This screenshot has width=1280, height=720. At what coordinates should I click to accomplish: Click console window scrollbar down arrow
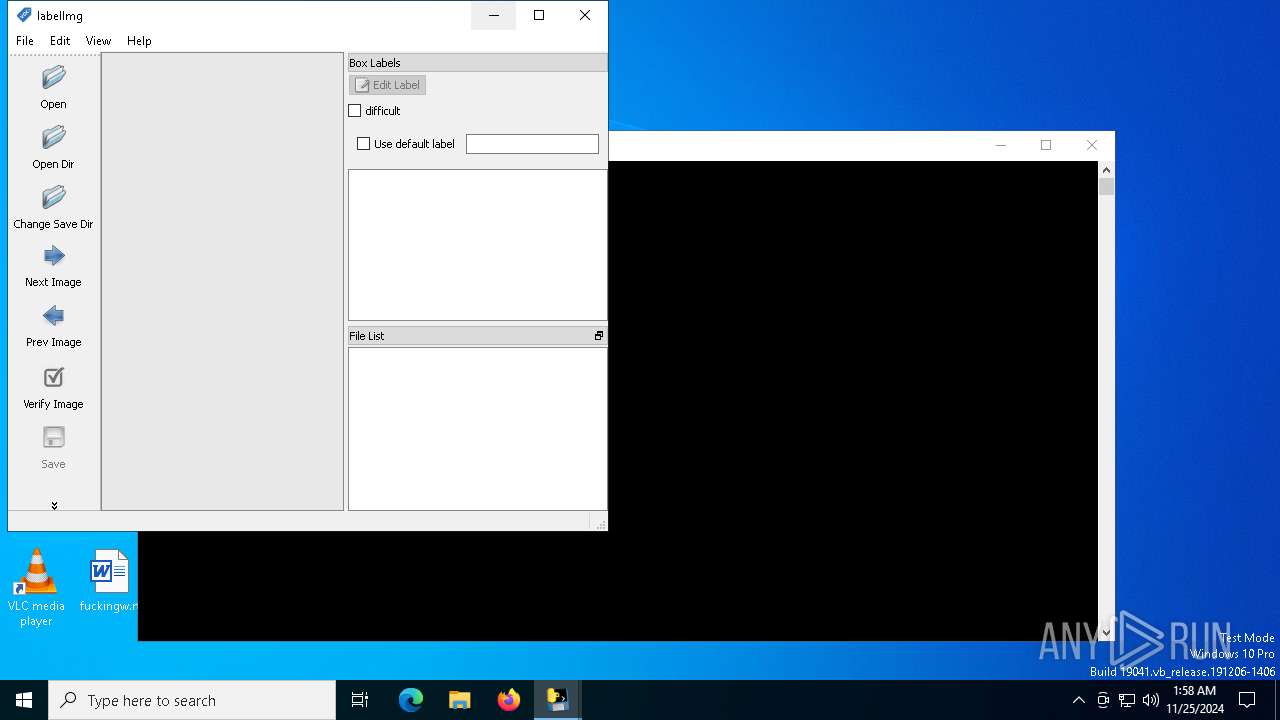(x=1106, y=632)
